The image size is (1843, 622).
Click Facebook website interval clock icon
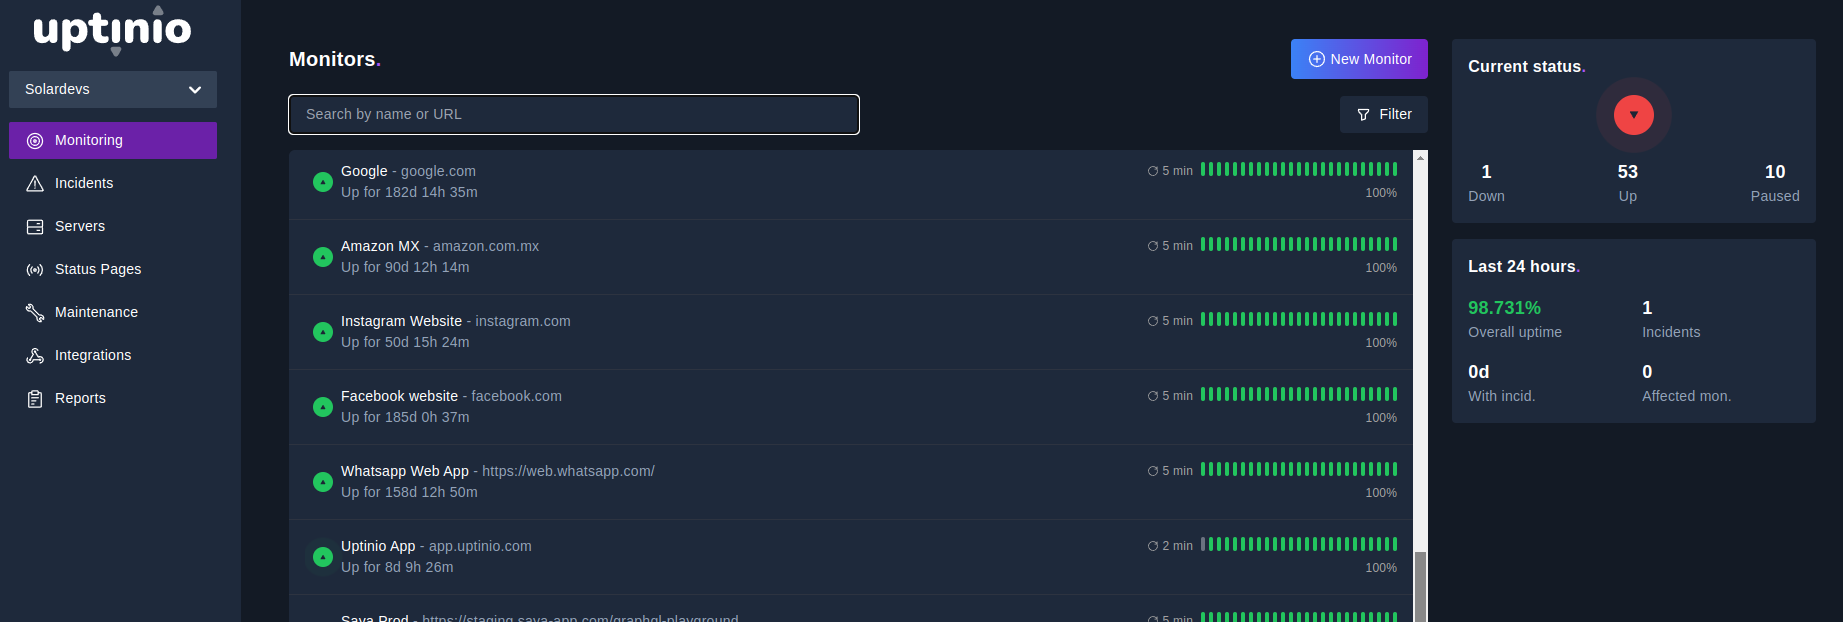click(x=1153, y=396)
